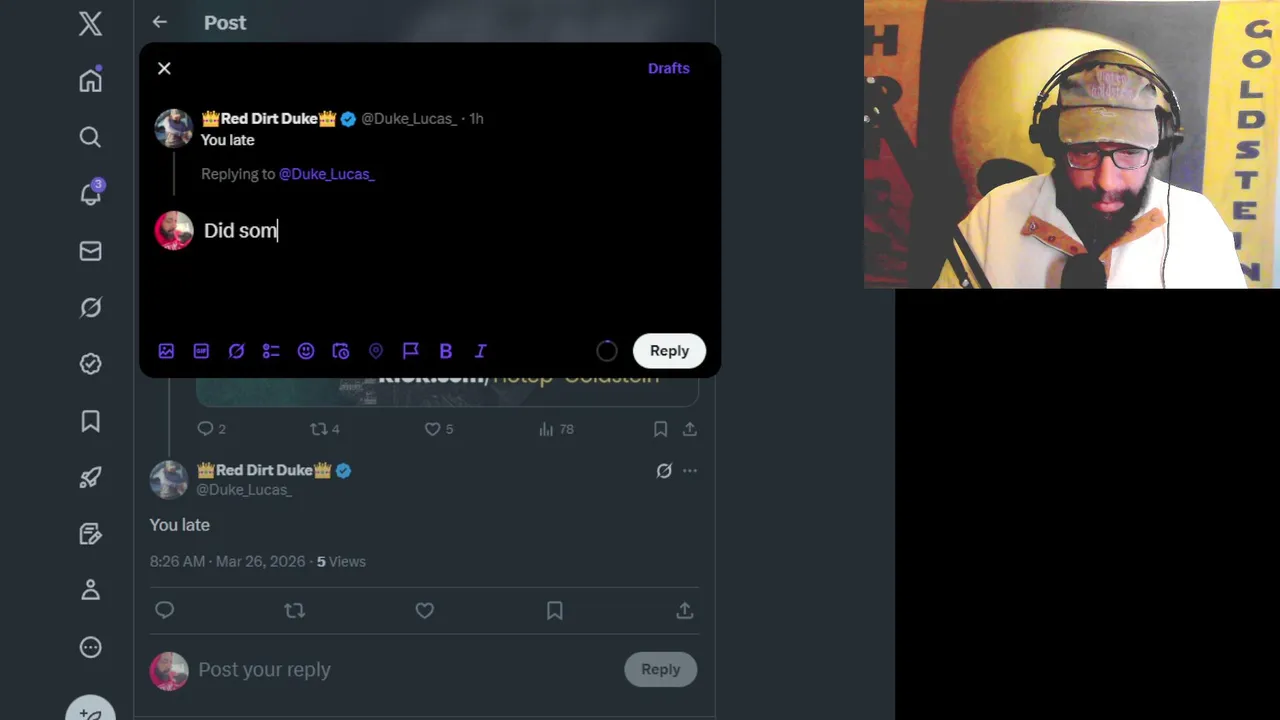Add a poll to the reply
This screenshot has height=720, width=1280.
tap(271, 351)
